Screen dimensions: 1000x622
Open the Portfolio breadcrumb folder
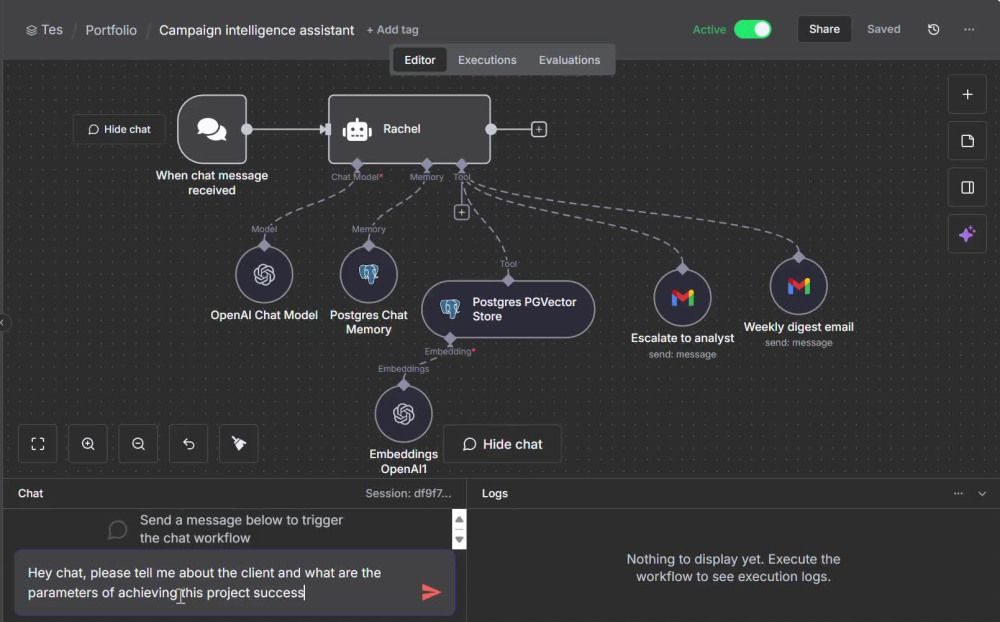pyautogui.click(x=111, y=30)
